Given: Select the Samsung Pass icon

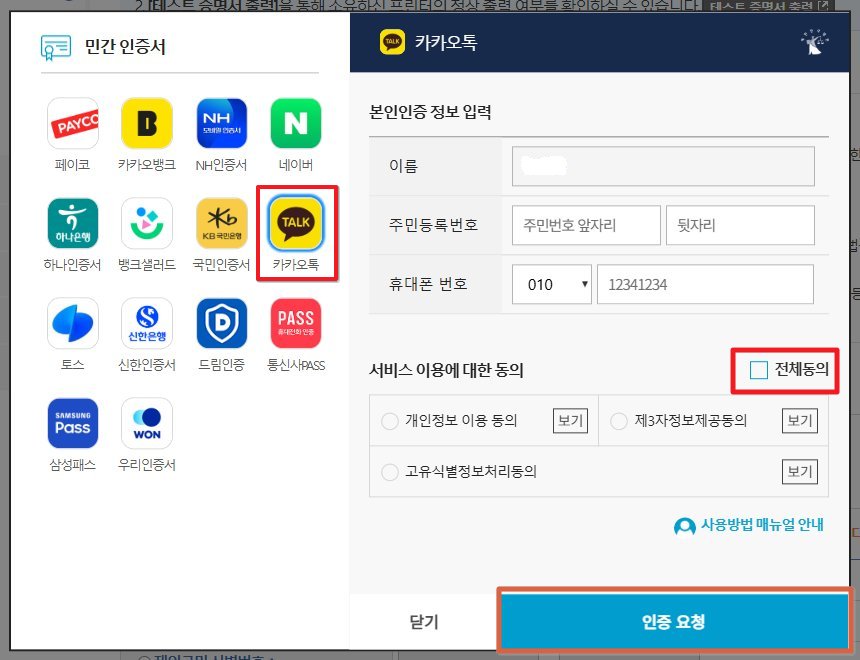Looking at the screenshot, I should pos(73,423).
